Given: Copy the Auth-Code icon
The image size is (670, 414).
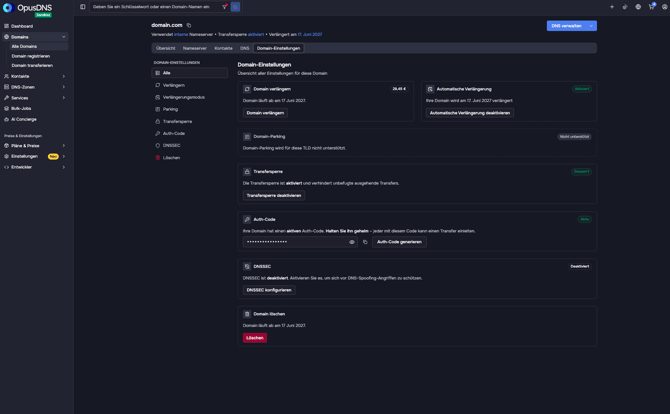Looking at the screenshot, I should (365, 242).
